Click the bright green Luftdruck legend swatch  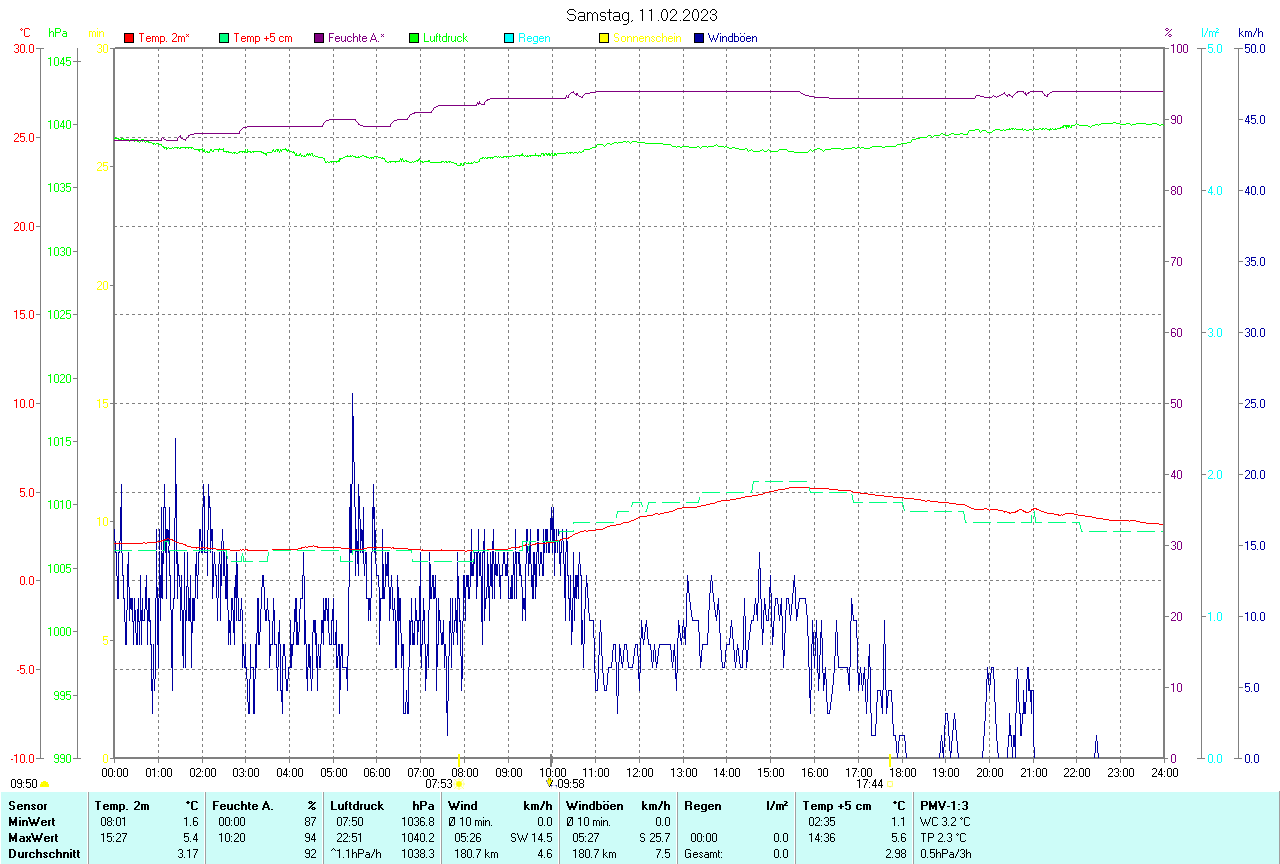[414, 38]
